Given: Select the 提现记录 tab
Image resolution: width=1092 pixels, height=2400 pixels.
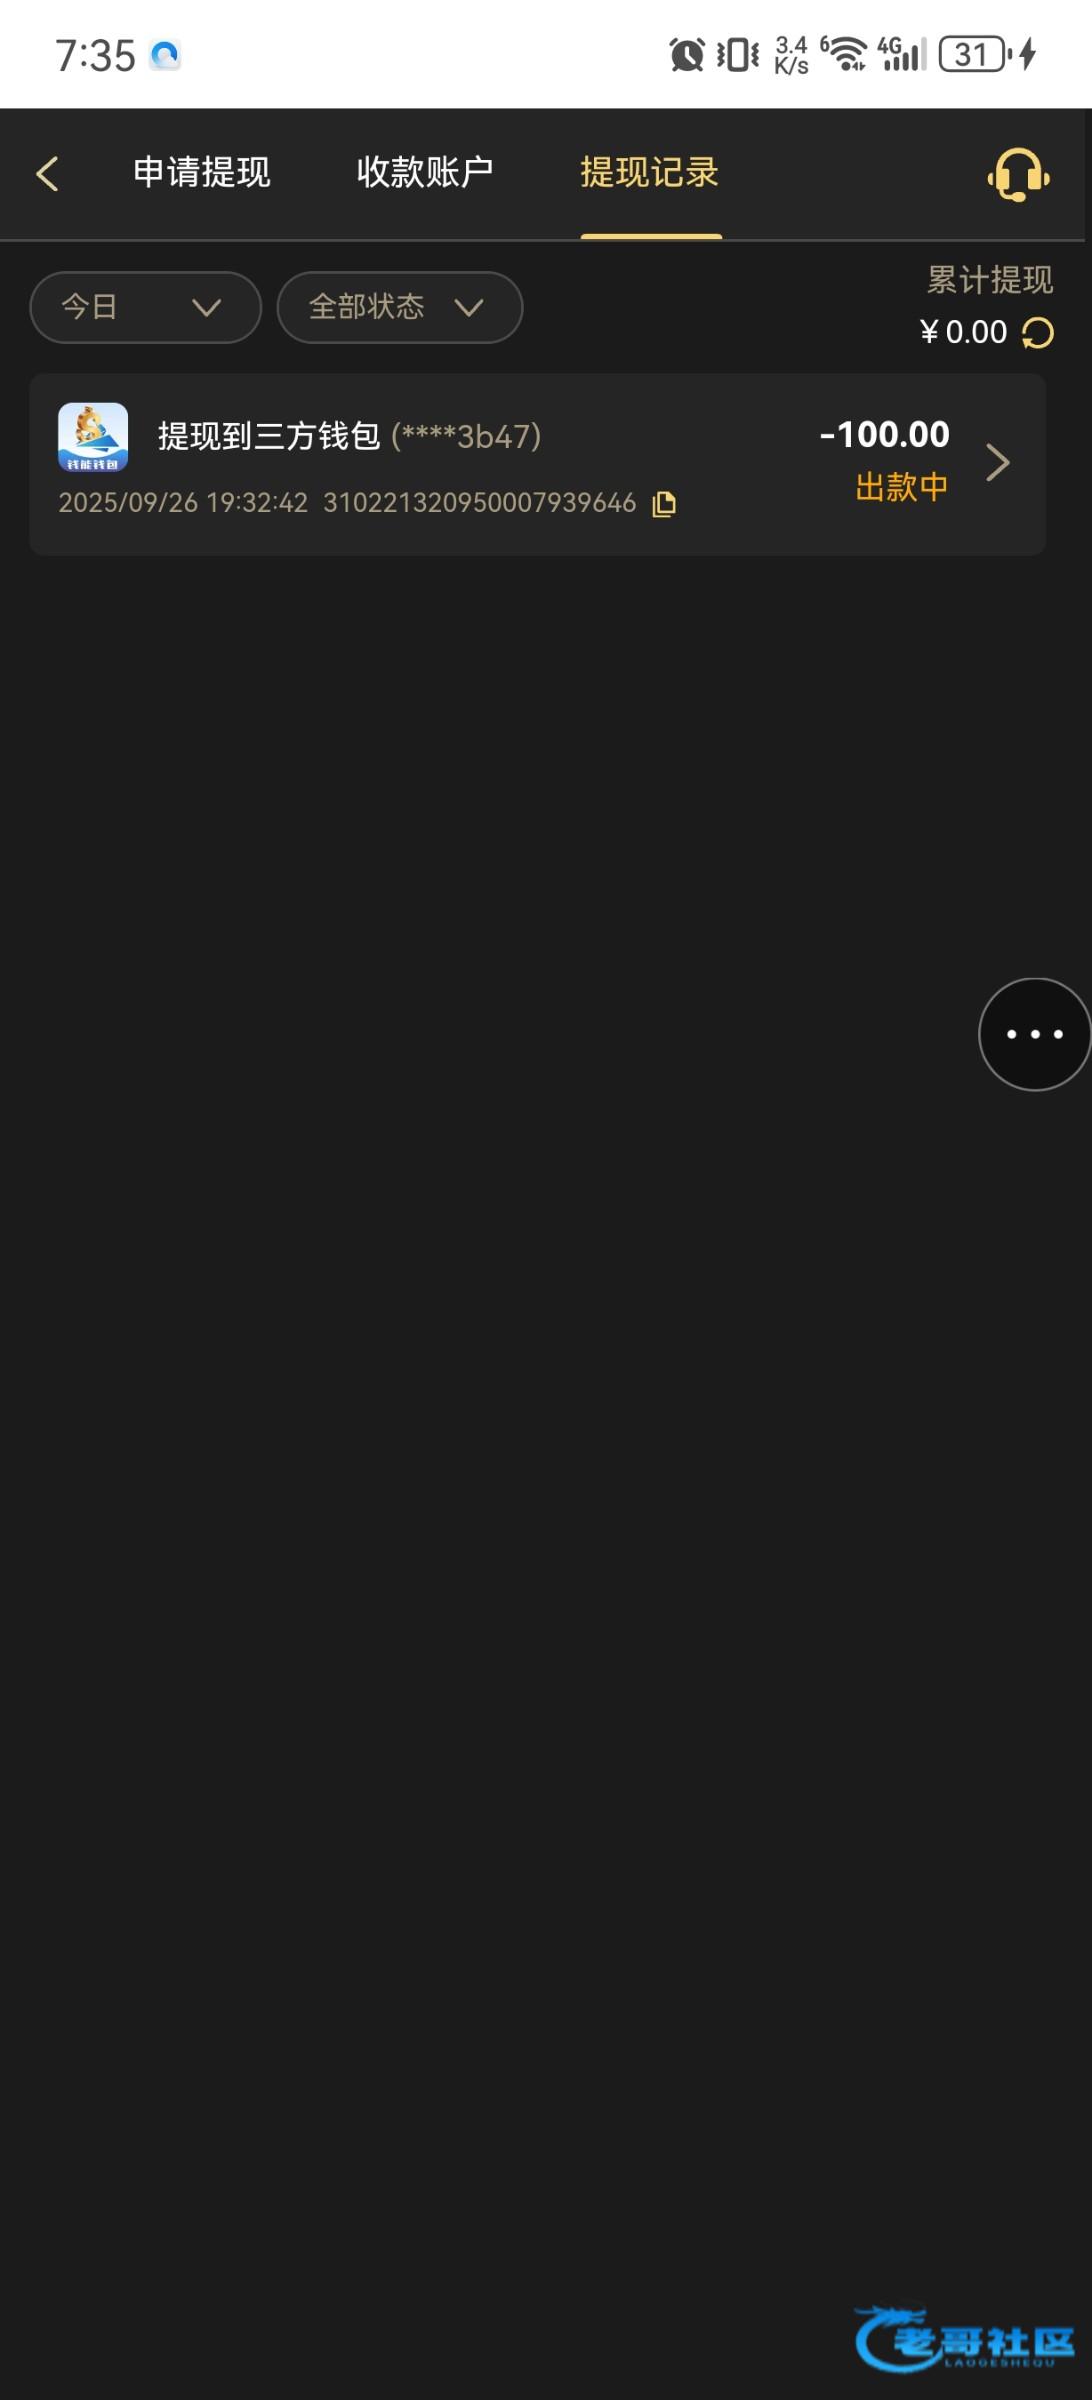Looking at the screenshot, I should point(650,173).
